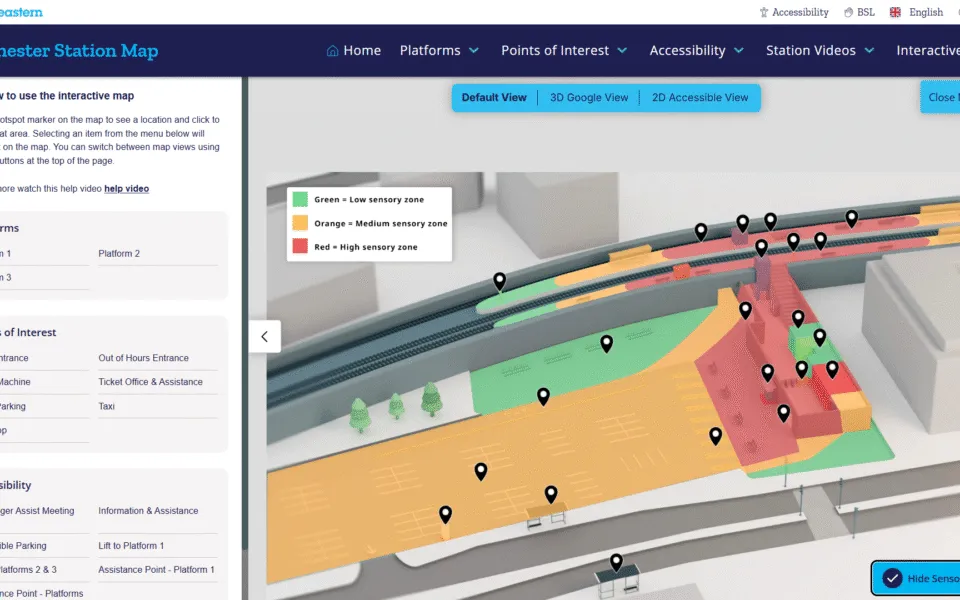Image resolution: width=960 pixels, height=600 pixels.
Task: Switch to Default View tab
Action: pos(494,98)
